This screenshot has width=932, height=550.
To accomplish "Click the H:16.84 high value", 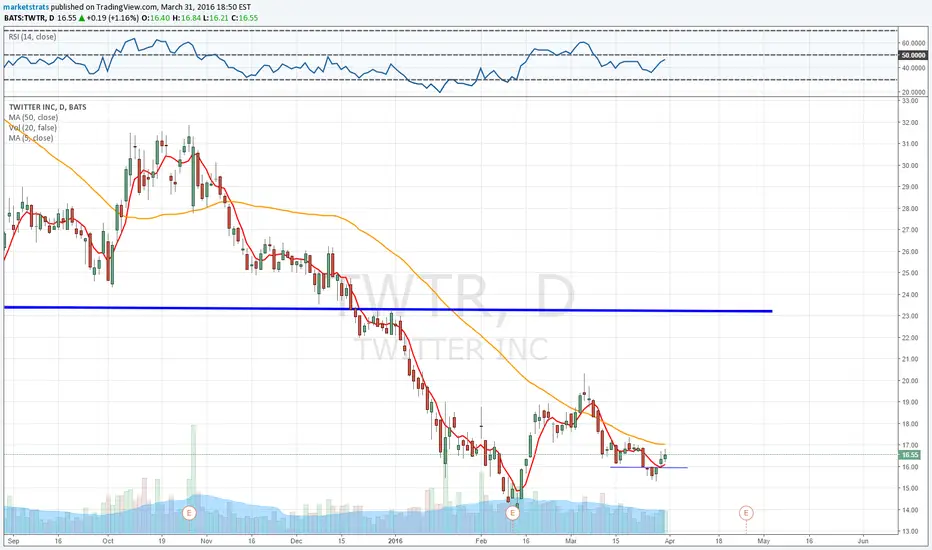I will tap(186, 18).
